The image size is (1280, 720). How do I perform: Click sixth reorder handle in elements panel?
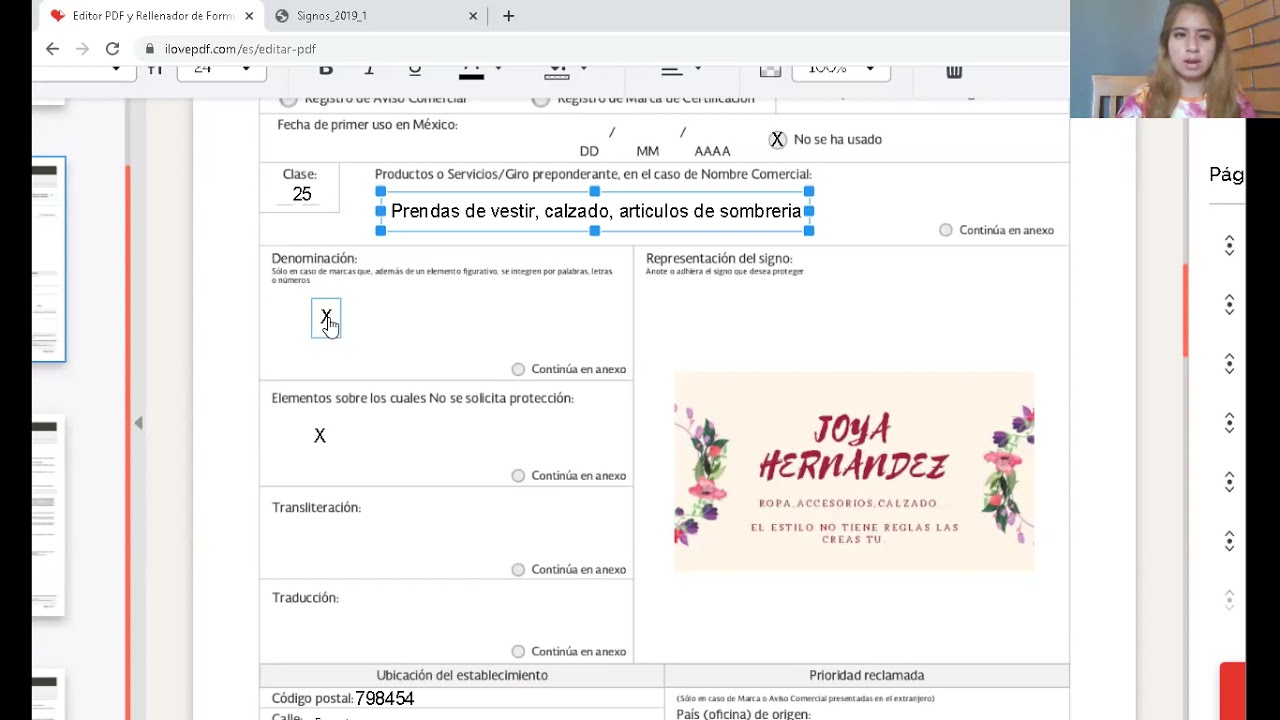click(x=1229, y=541)
